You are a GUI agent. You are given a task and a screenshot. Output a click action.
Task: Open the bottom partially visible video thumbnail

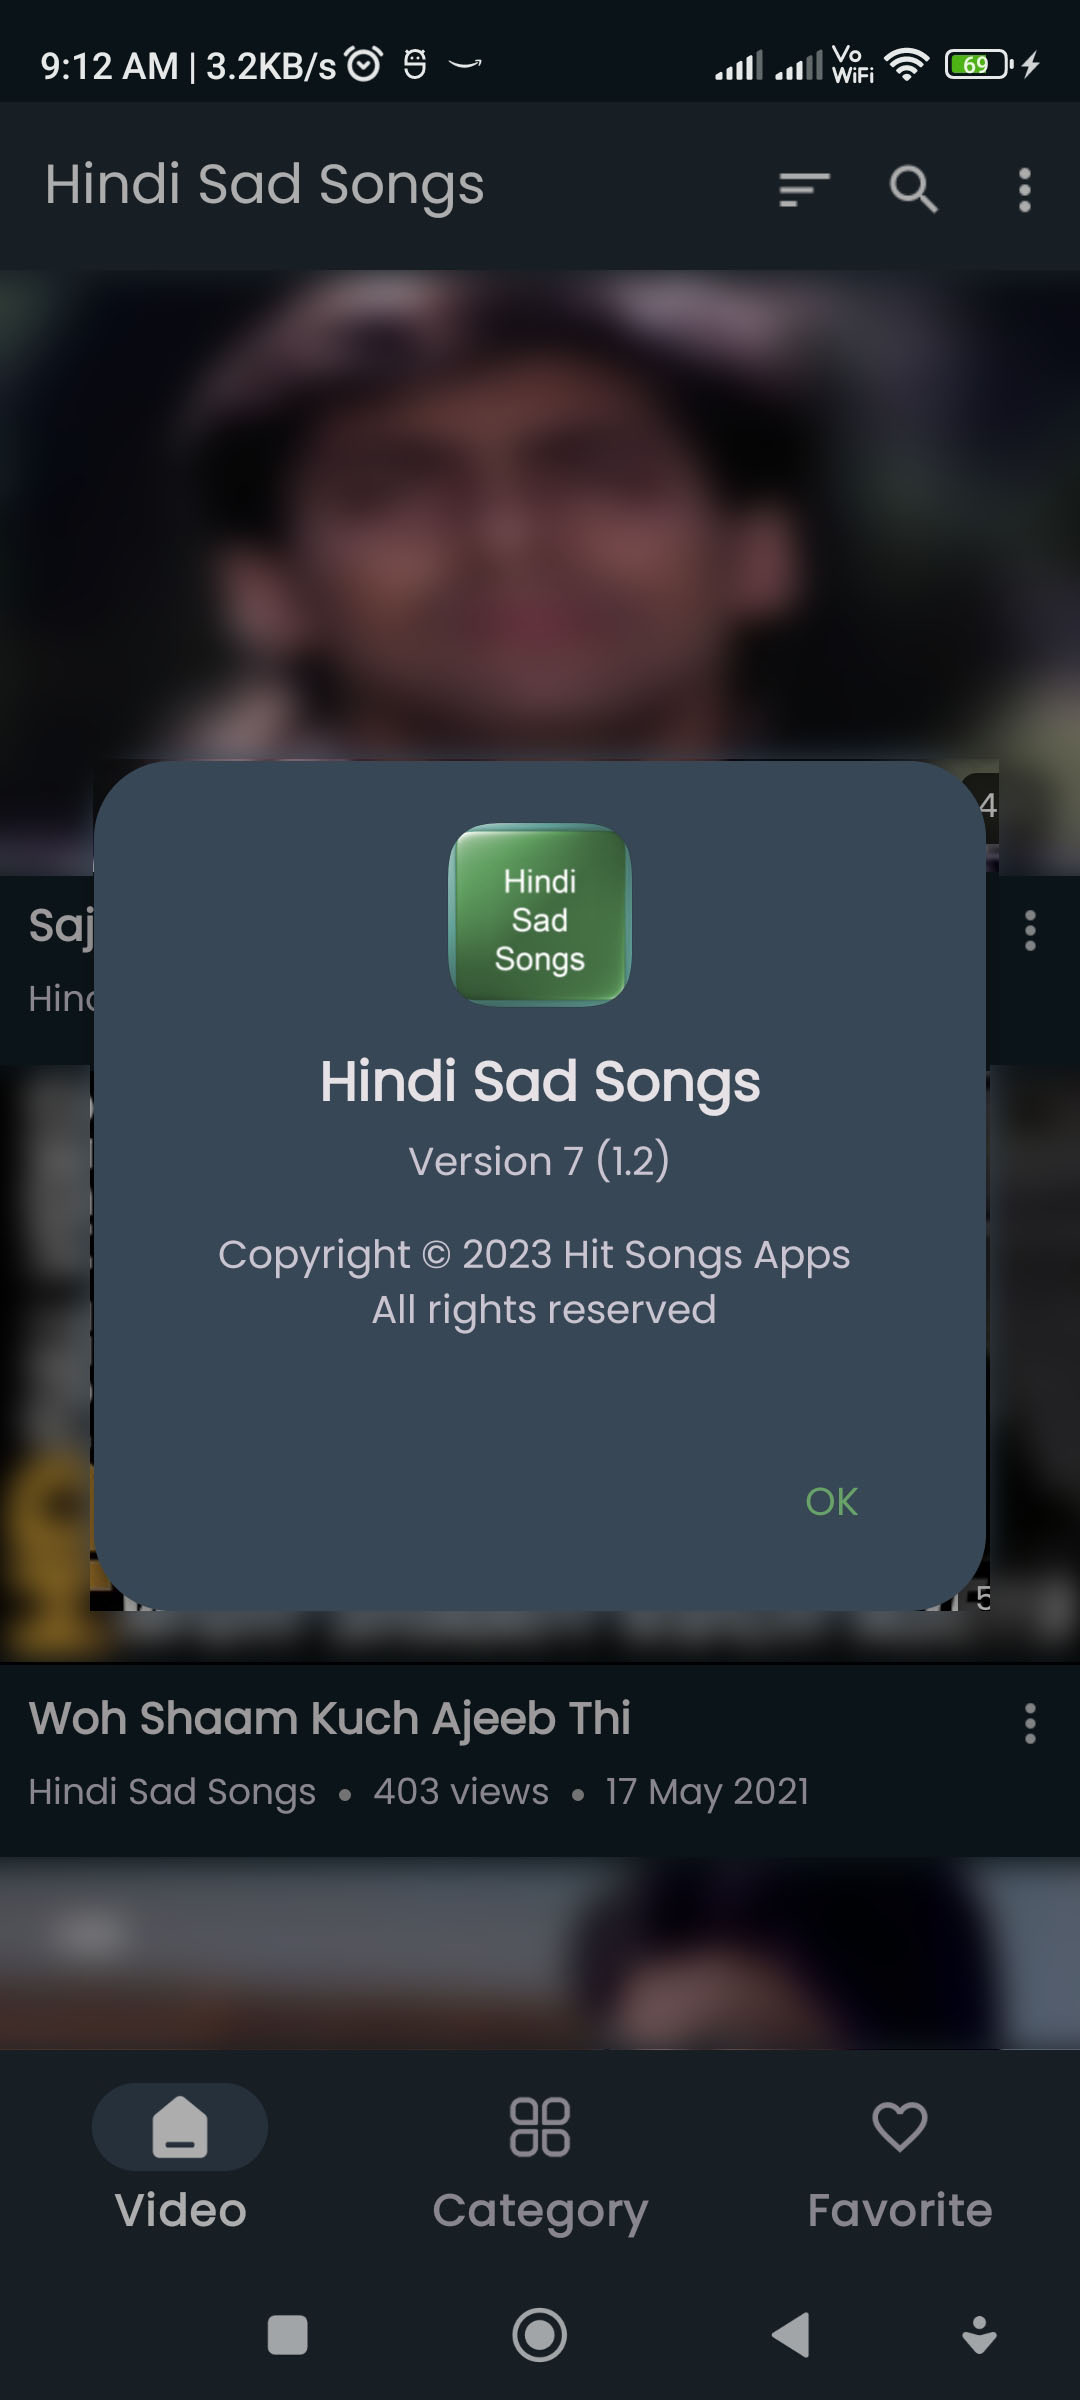point(540,1953)
